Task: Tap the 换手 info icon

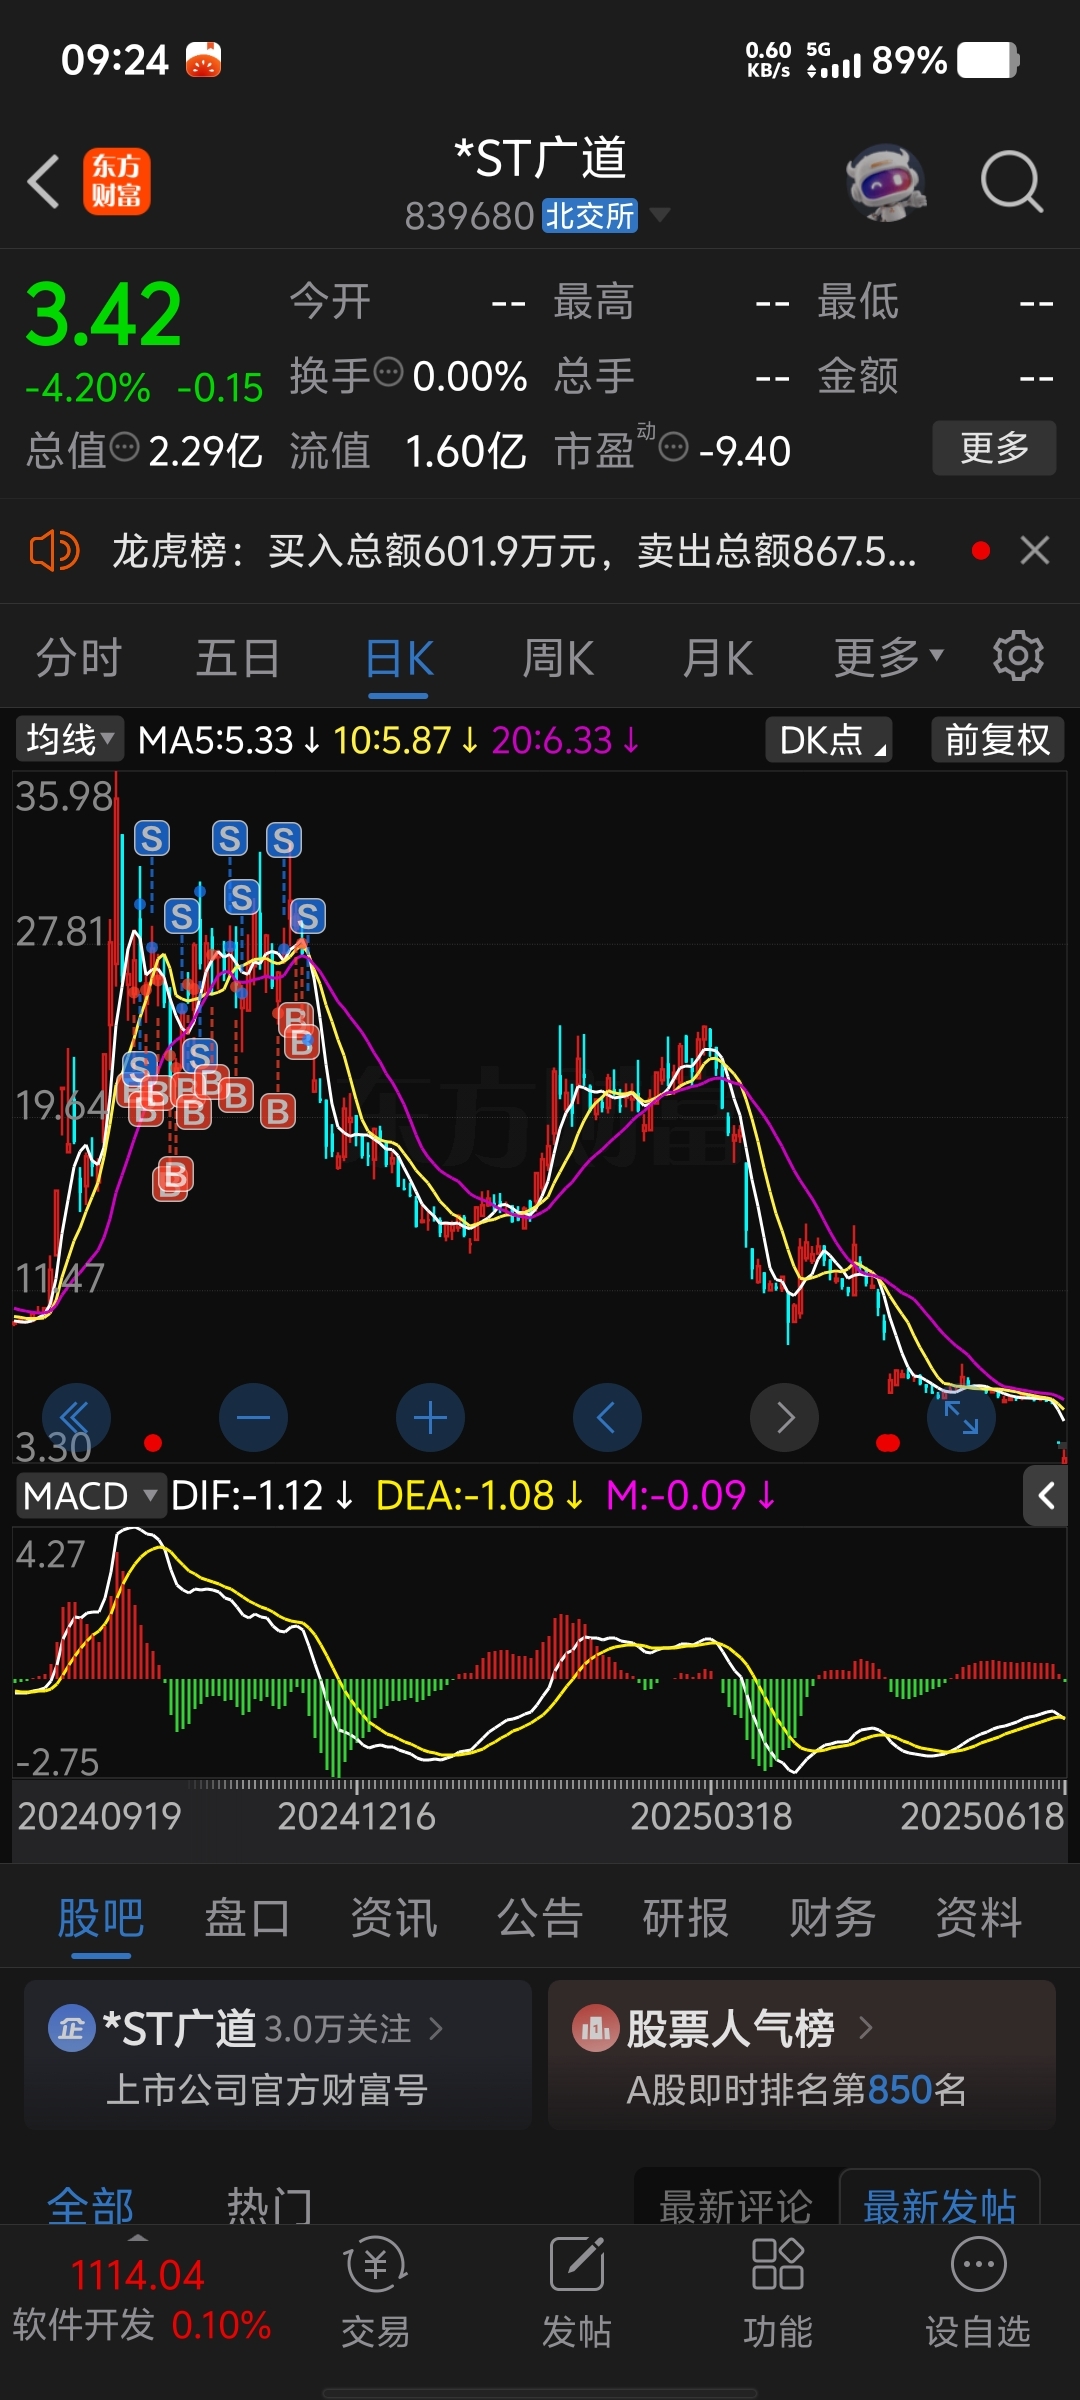Action: point(388,373)
